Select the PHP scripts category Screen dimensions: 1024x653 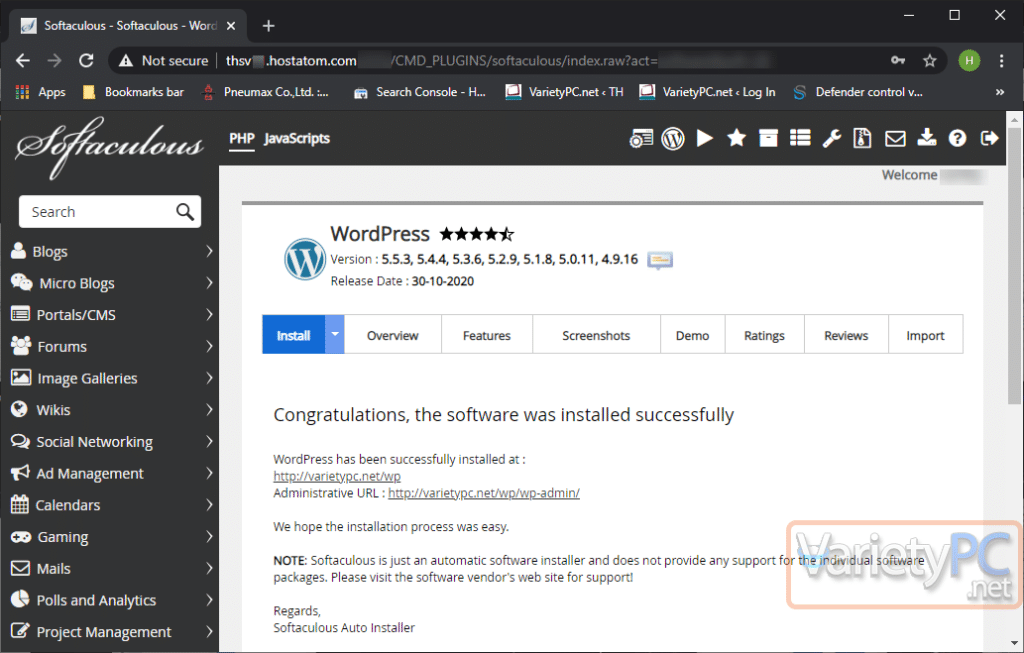point(242,138)
